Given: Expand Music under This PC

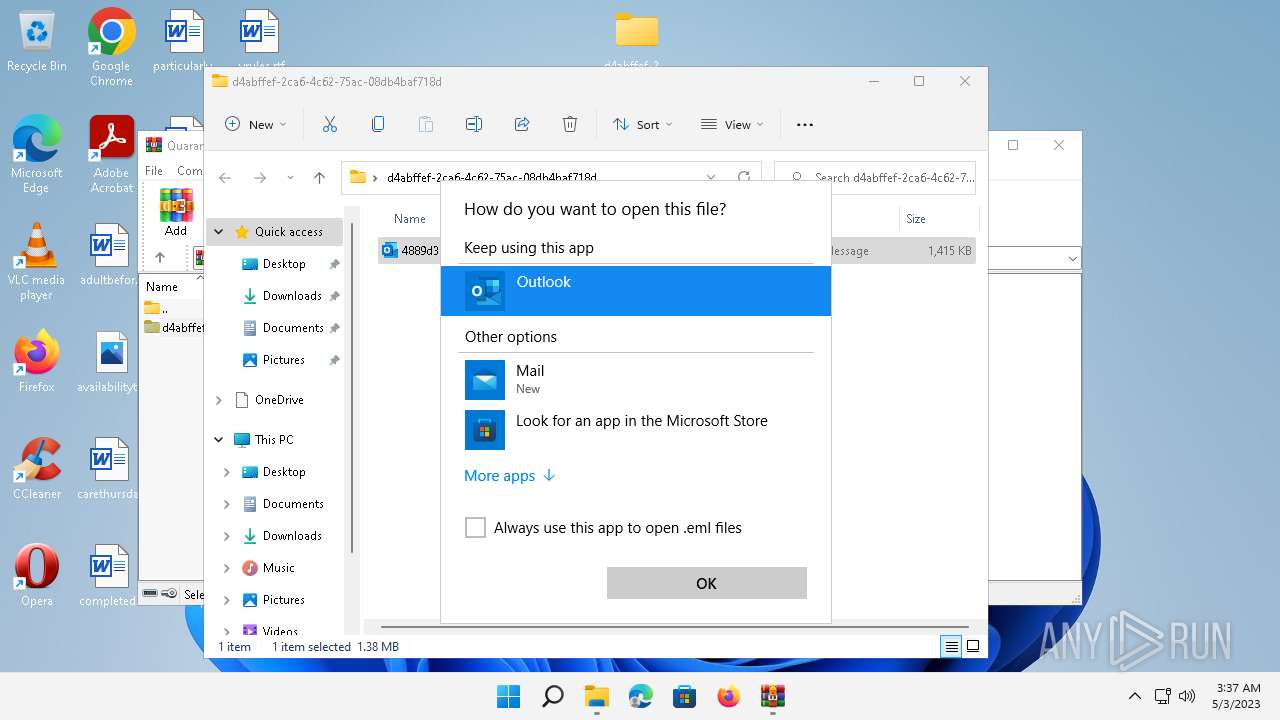Looking at the screenshot, I should (226, 568).
